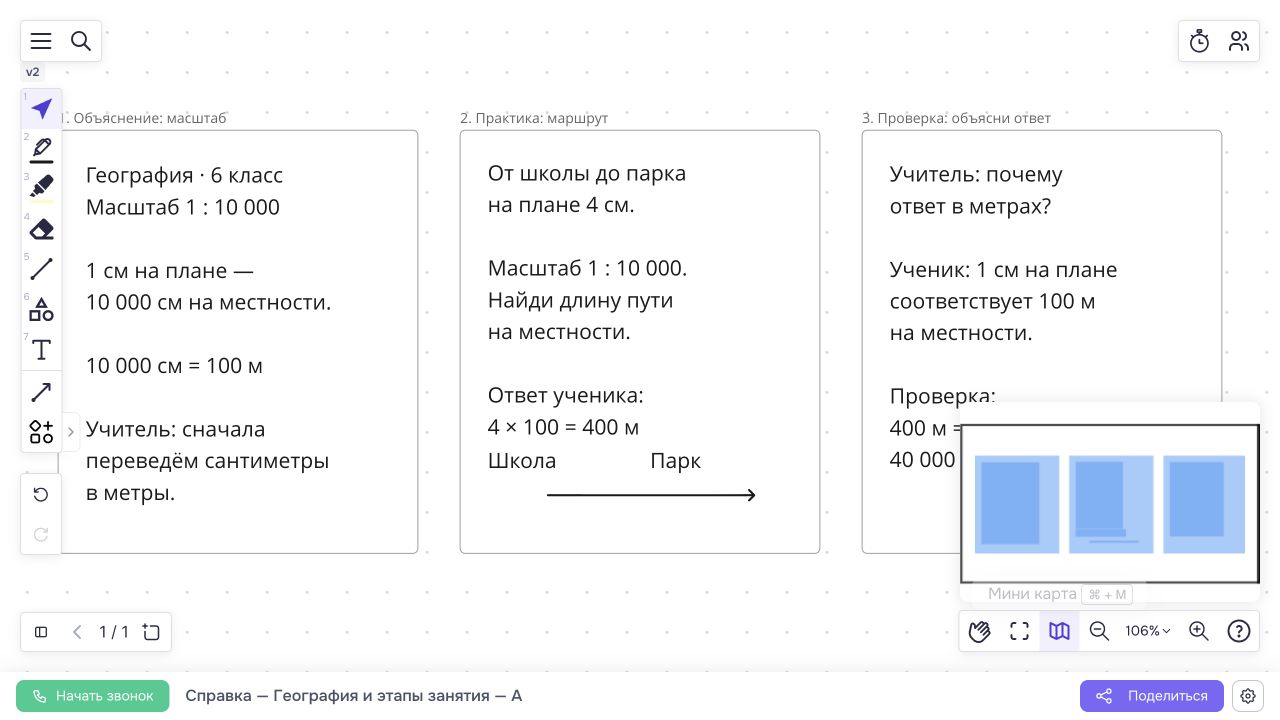
Task: Click text 4 × 100 = 400 м
Action: (x=563, y=428)
